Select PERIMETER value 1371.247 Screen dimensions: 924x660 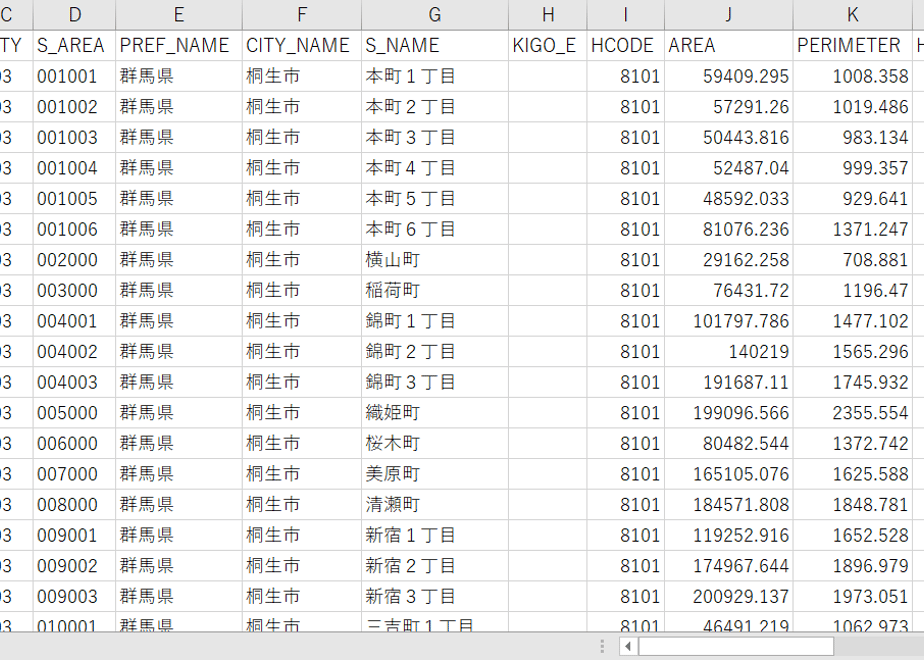(x=852, y=229)
